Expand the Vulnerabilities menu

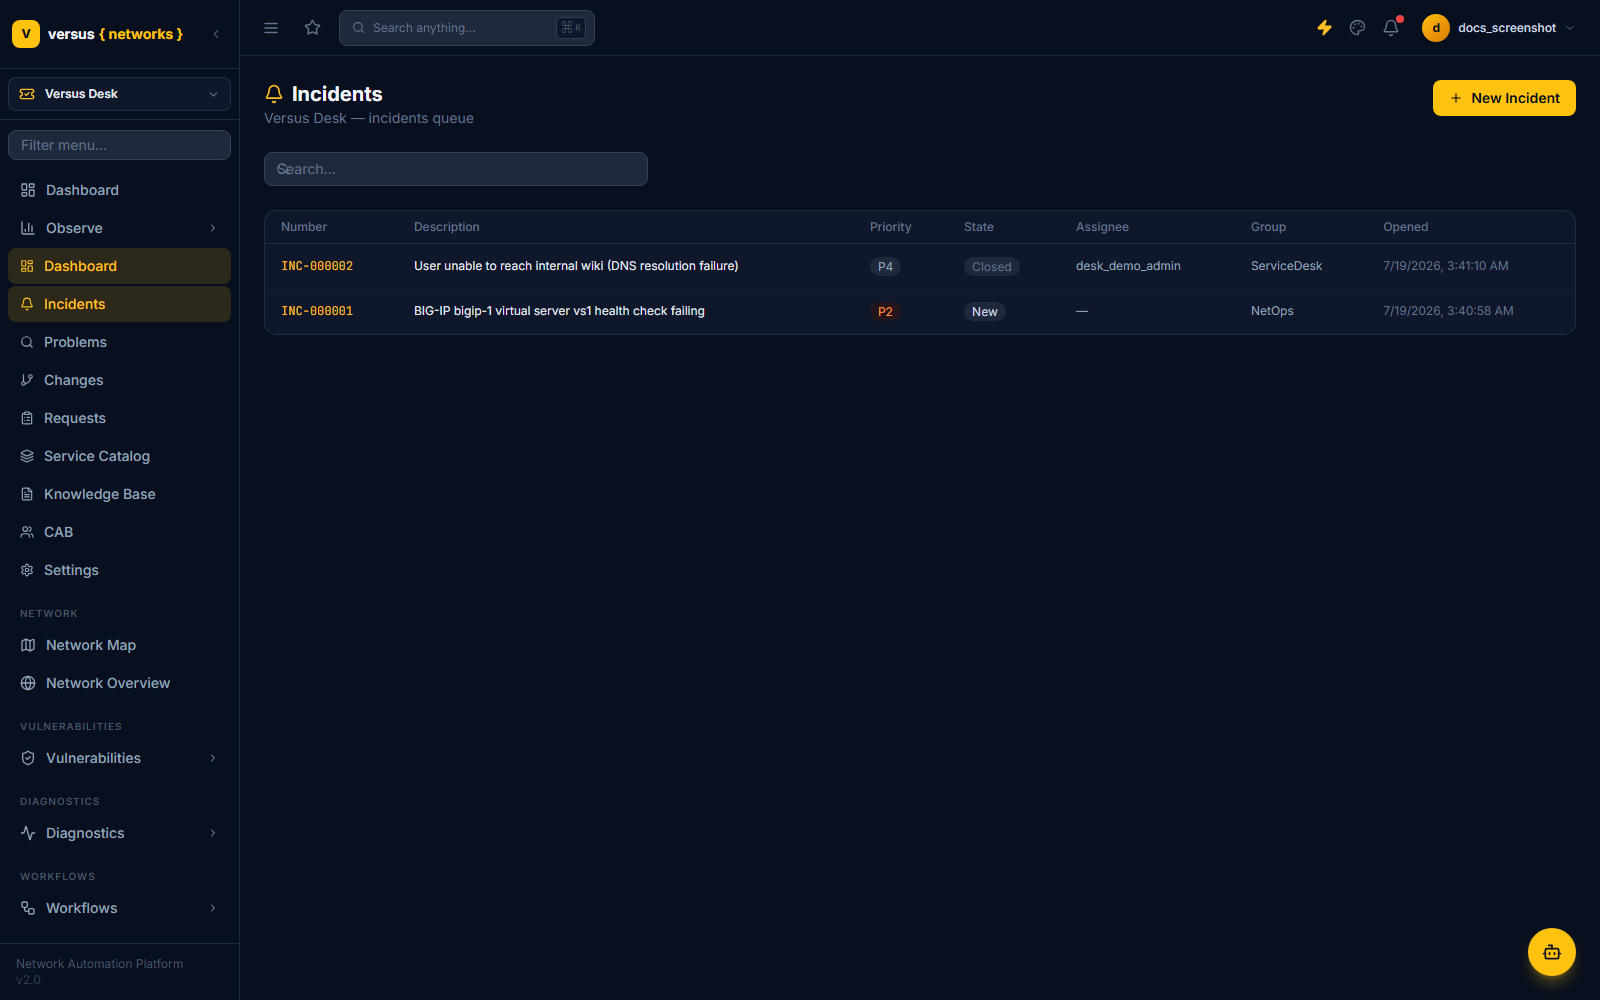[x=119, y=758]
